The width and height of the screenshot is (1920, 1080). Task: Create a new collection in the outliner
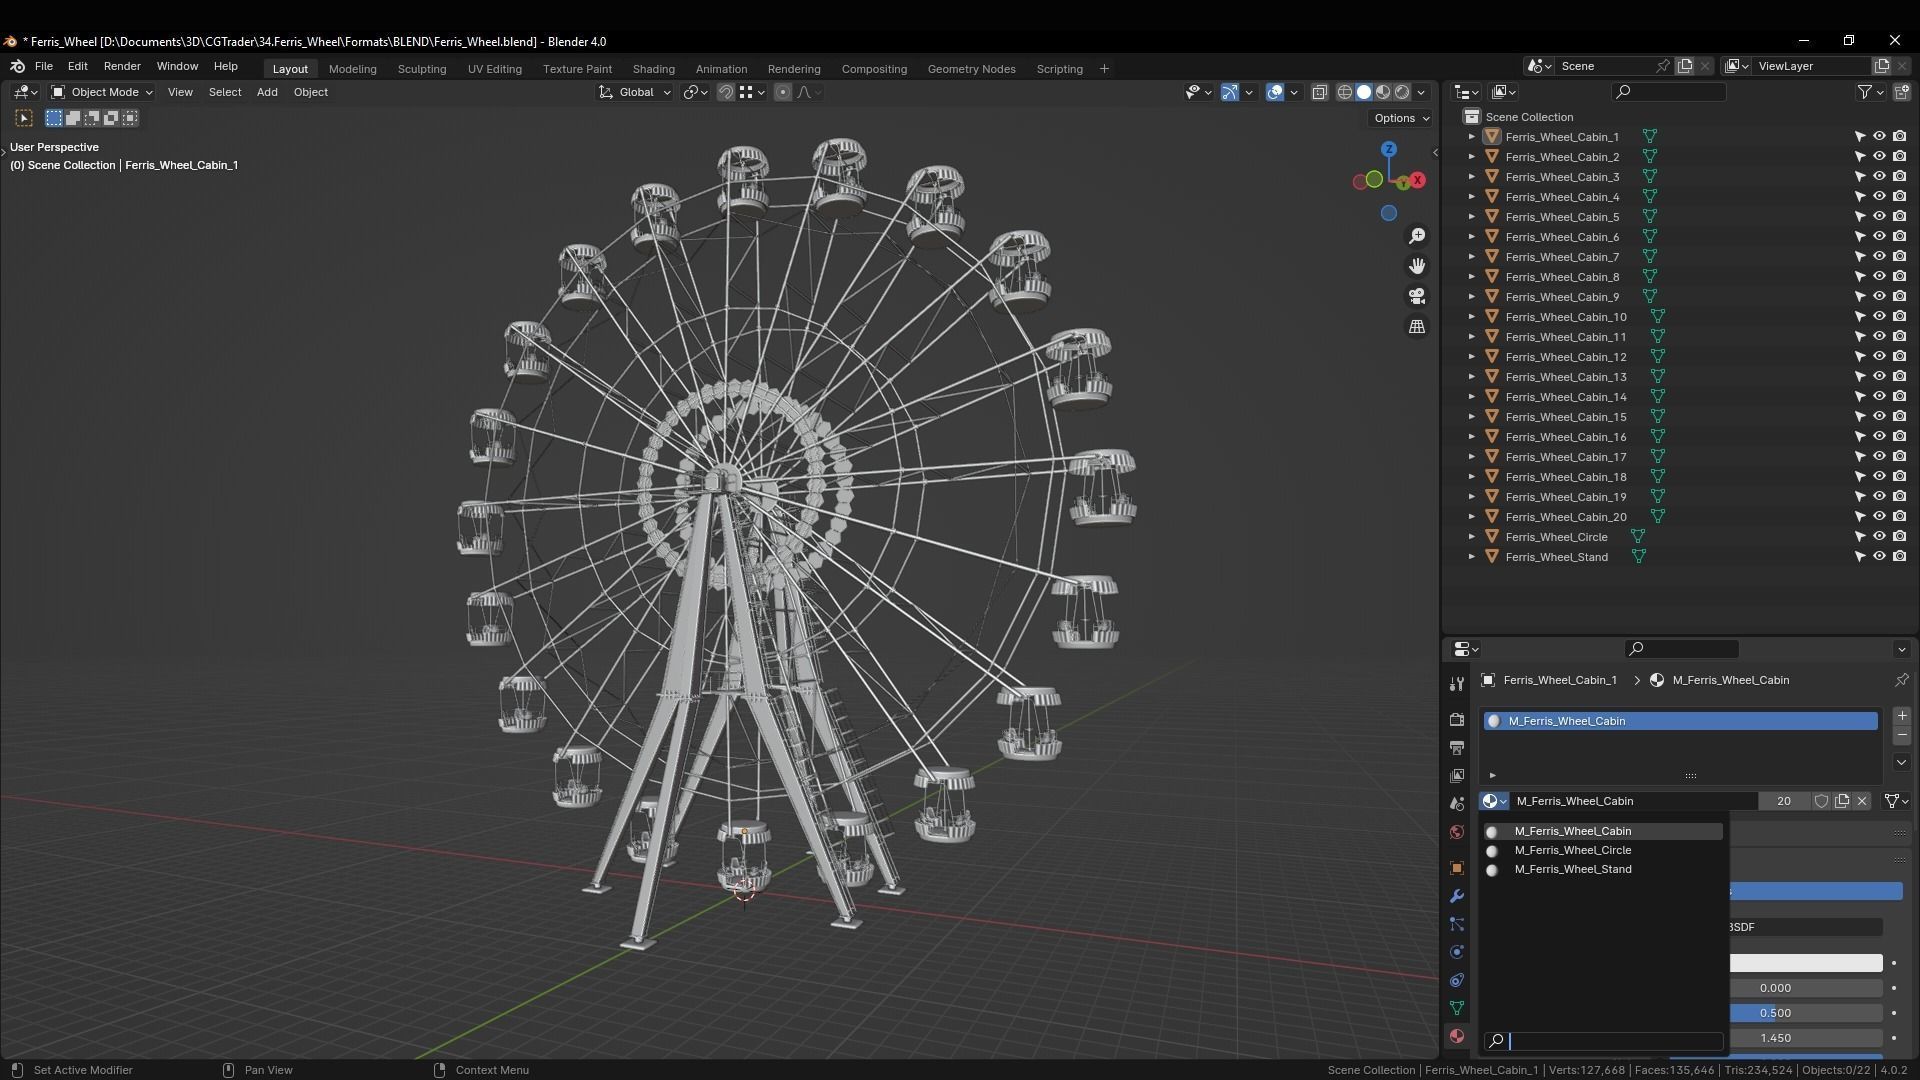[x=1902, y=92]
